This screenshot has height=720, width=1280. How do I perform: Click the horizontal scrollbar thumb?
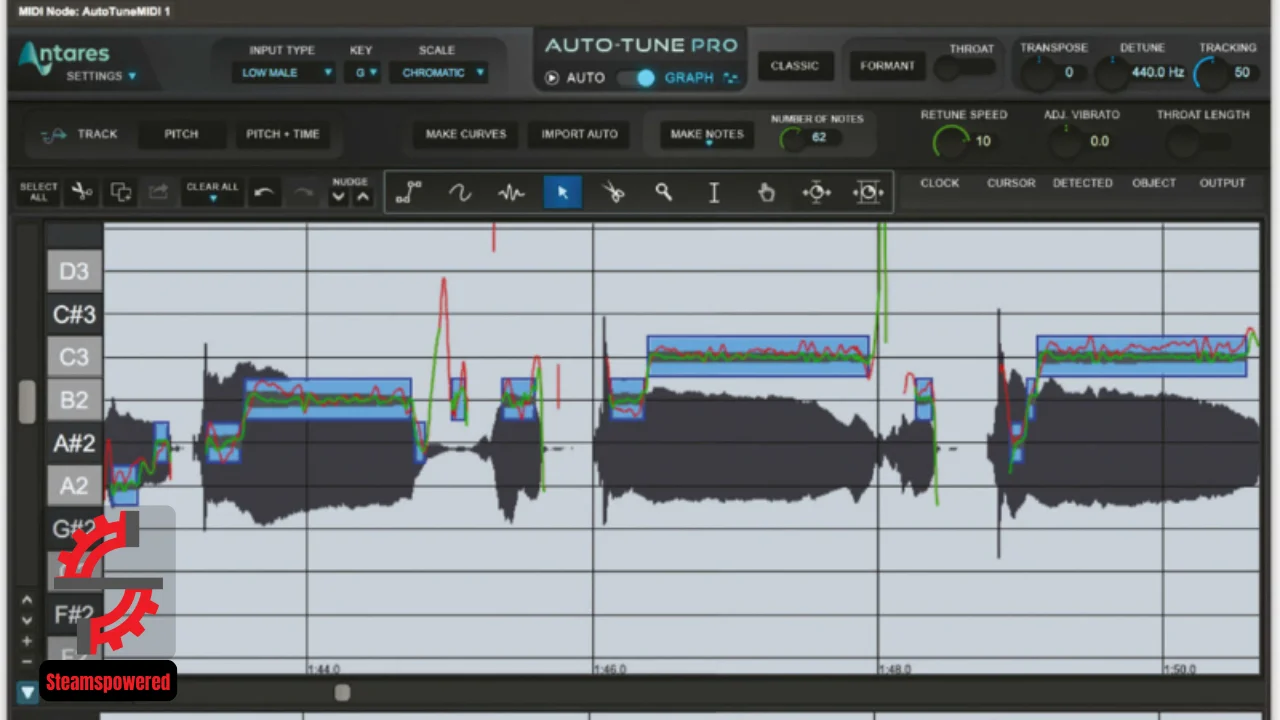342,692
